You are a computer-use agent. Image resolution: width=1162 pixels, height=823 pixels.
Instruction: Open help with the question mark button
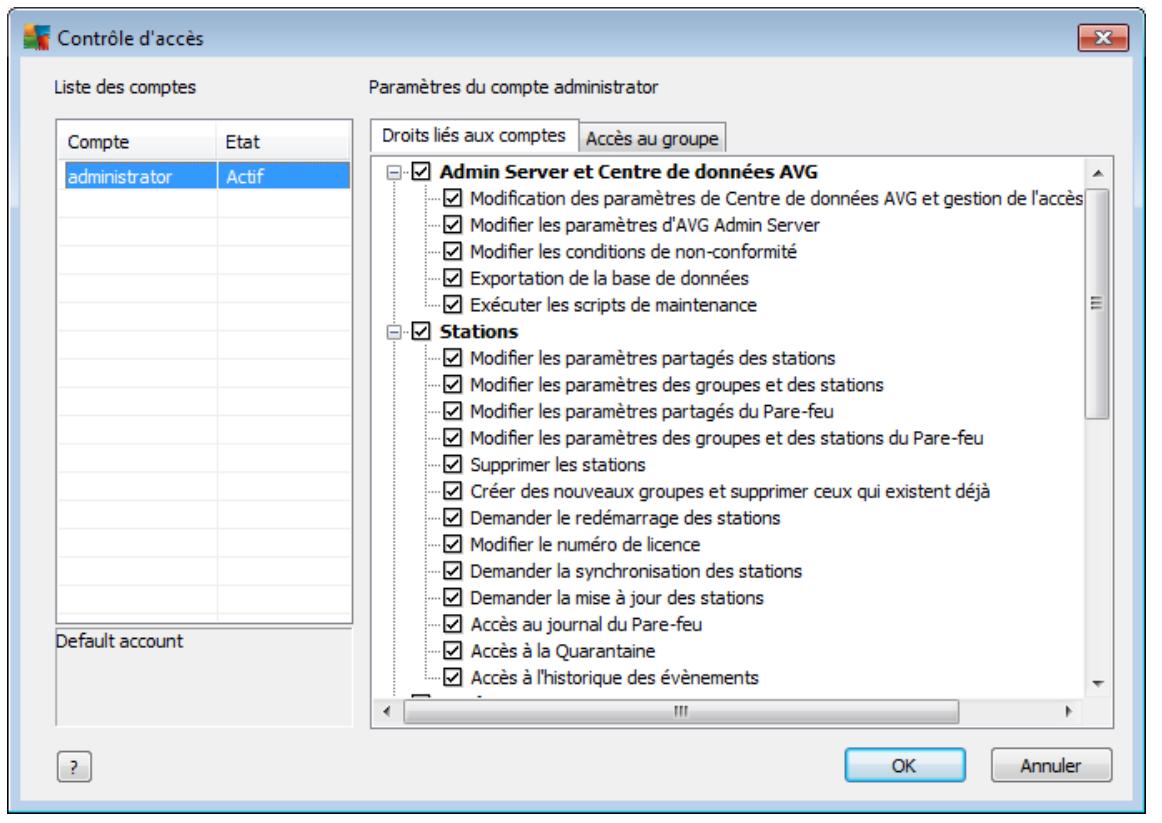point(74,767)
